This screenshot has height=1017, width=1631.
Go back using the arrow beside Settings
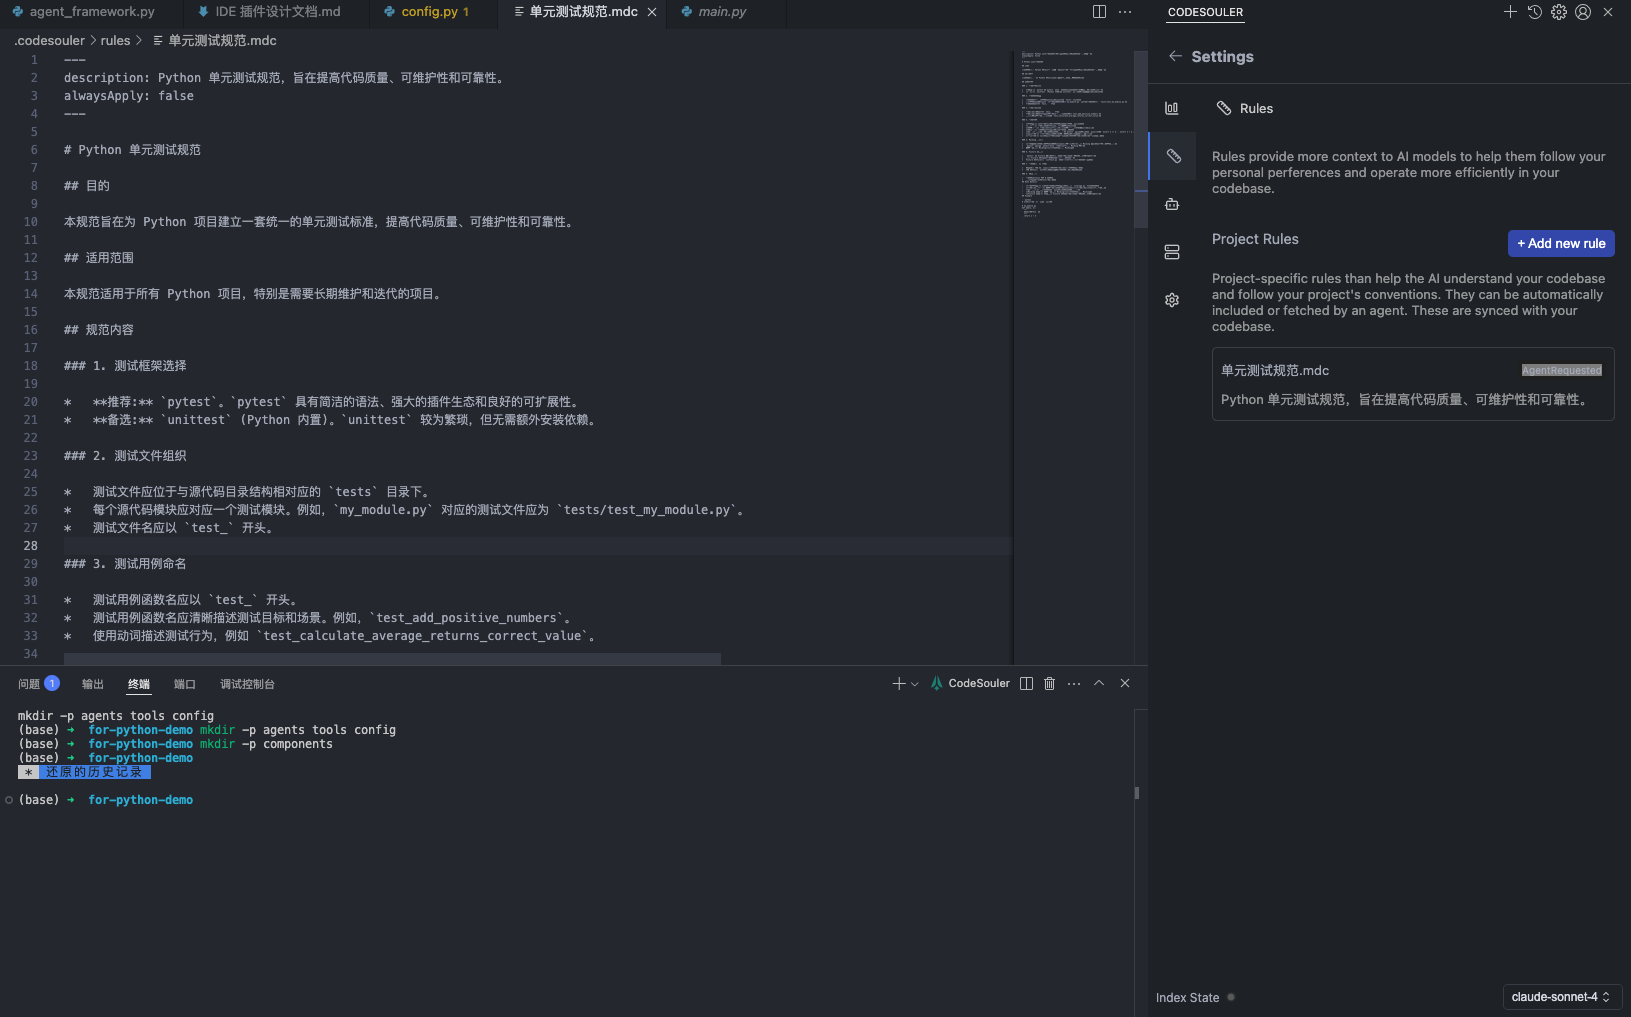pyautogui.click(x=1175, y=56)
